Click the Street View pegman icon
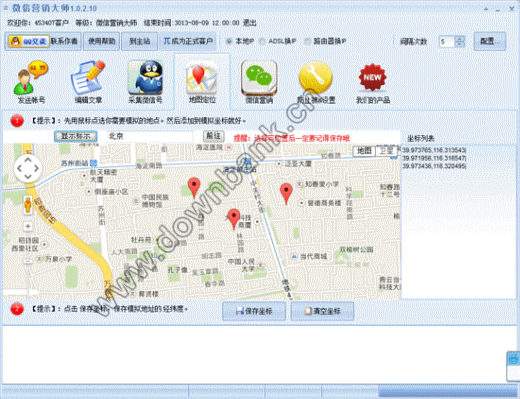Screen dimensions: 520x399 (28, 204)
